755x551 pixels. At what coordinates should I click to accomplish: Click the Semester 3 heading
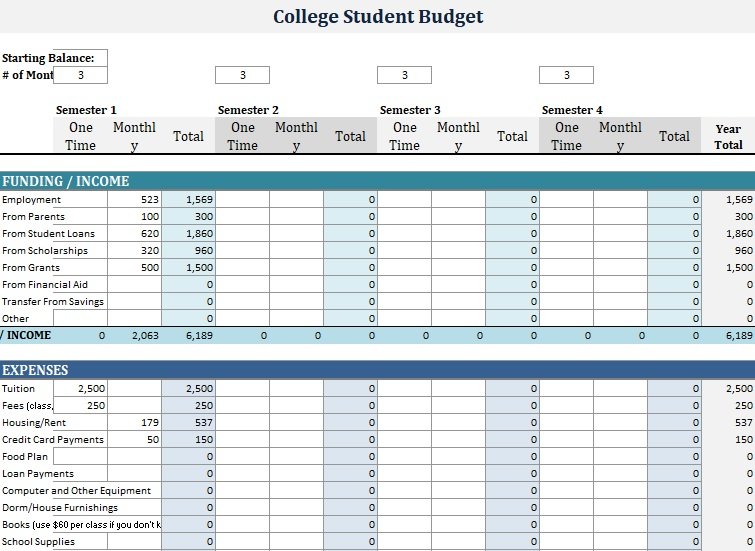(x=410, y=110)
